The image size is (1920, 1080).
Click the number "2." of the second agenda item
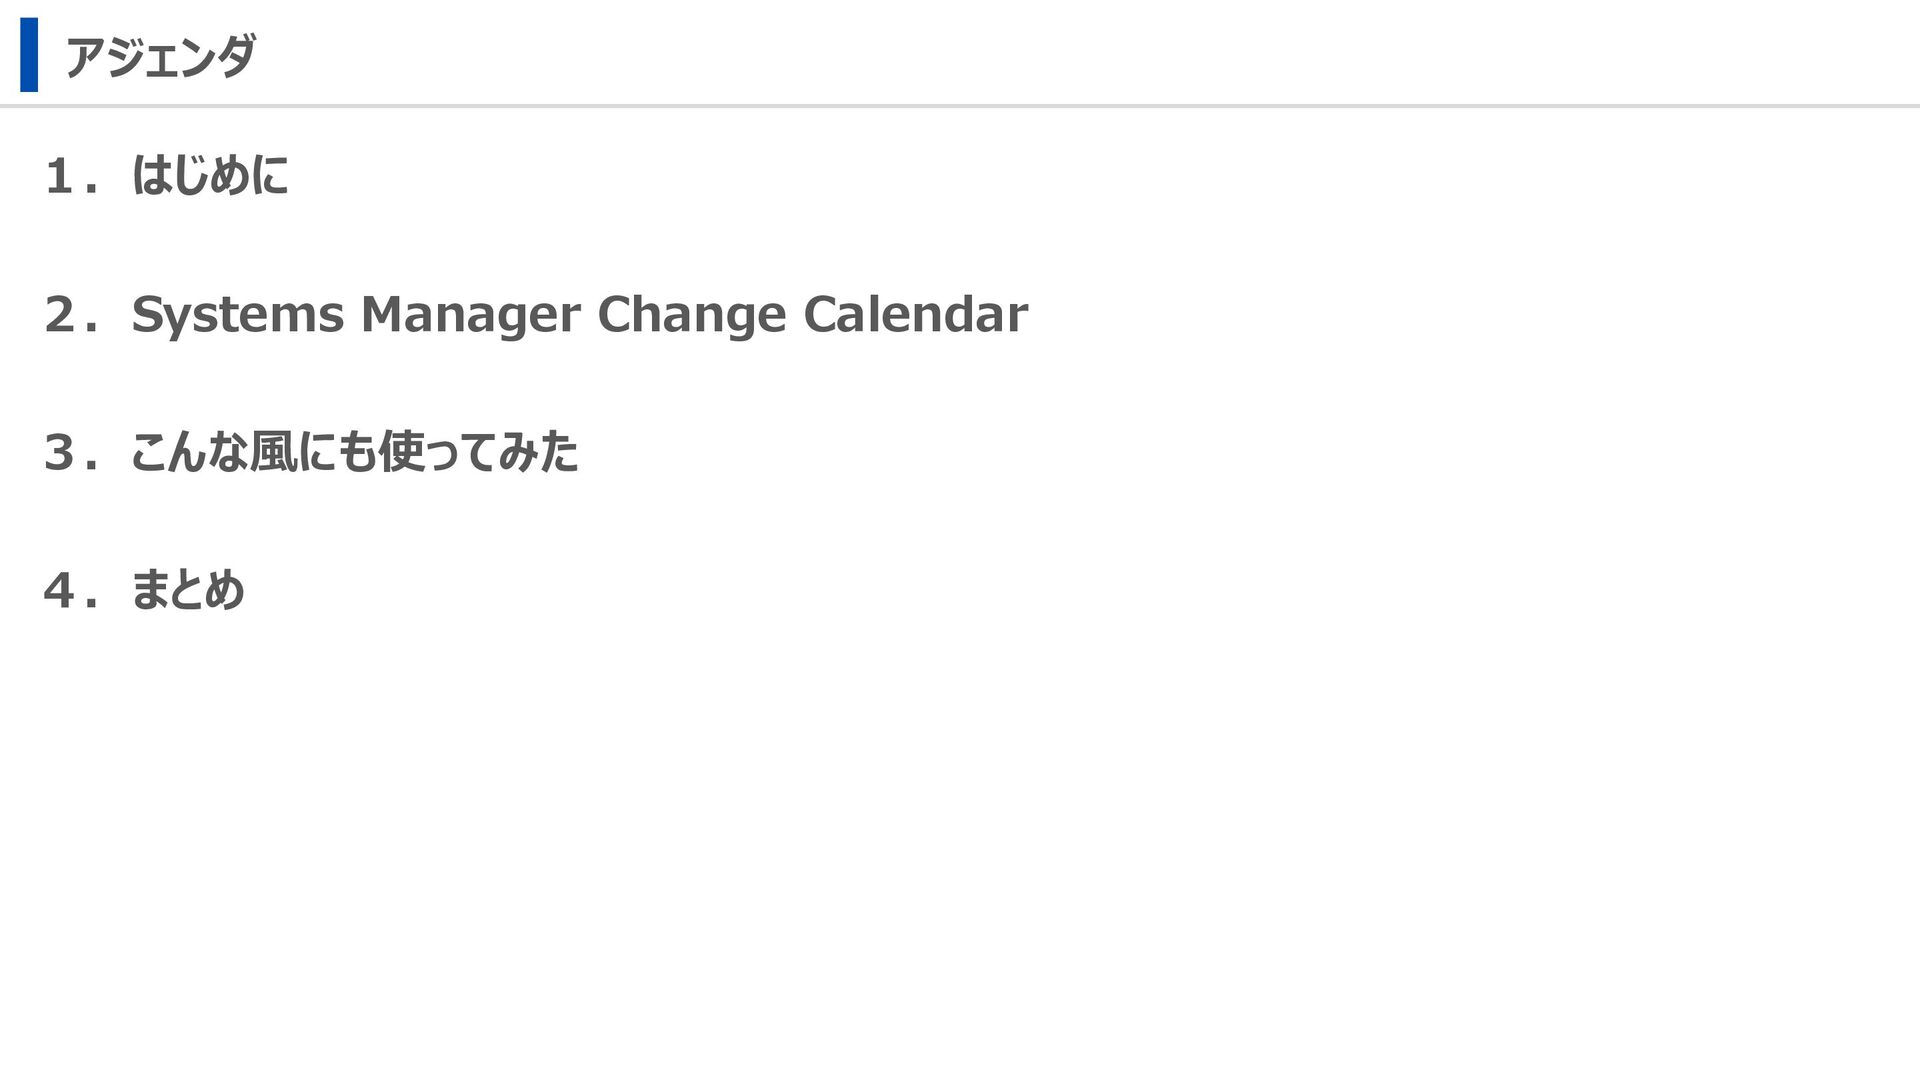71,315
